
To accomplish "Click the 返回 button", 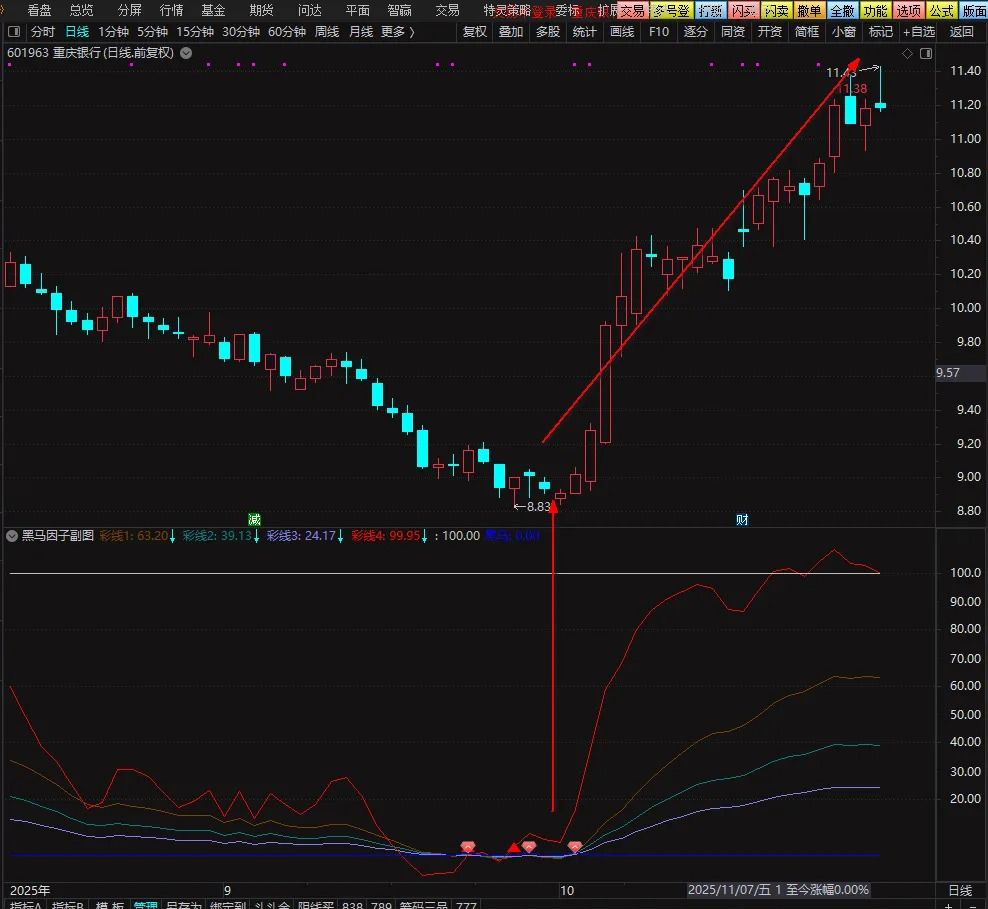I will pos(961,32).
